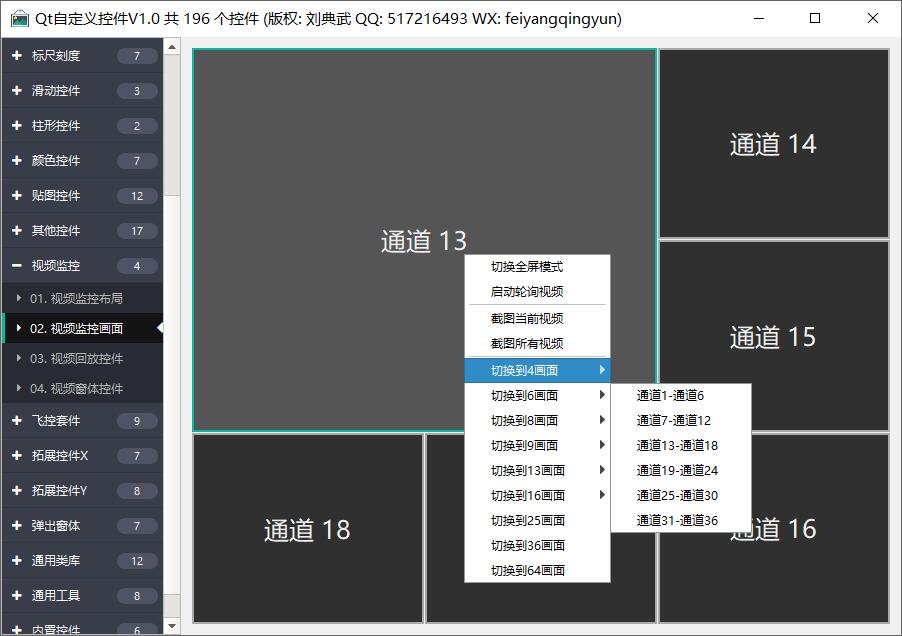
Task: Open the 03. 视频回放控件 tree item
Action: [76, 358]
